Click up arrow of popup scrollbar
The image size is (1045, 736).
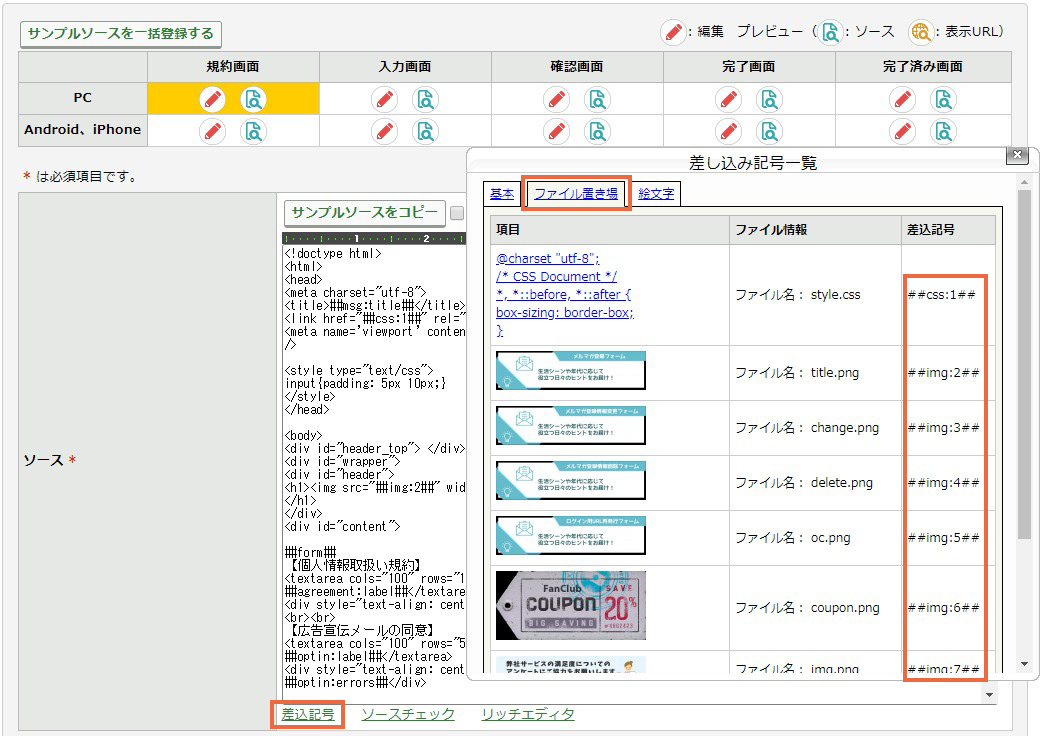1024,182
